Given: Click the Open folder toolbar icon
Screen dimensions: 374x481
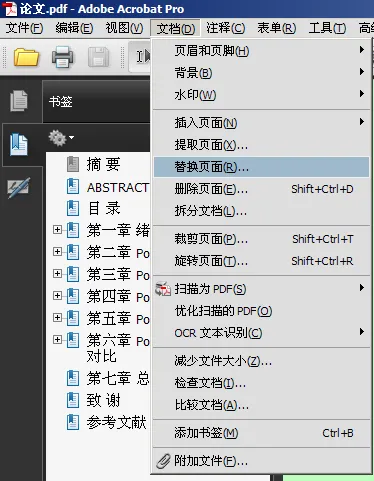Looking at the screenshot, I should (26, 57).
